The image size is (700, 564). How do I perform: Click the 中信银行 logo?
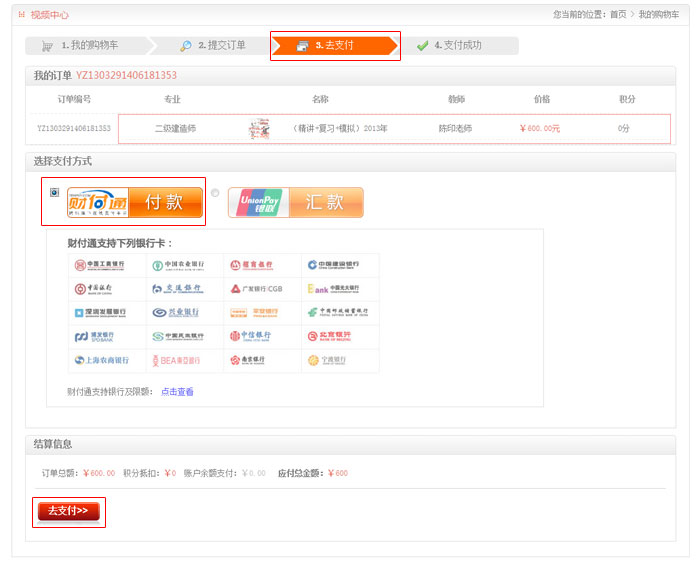[250, 336]
